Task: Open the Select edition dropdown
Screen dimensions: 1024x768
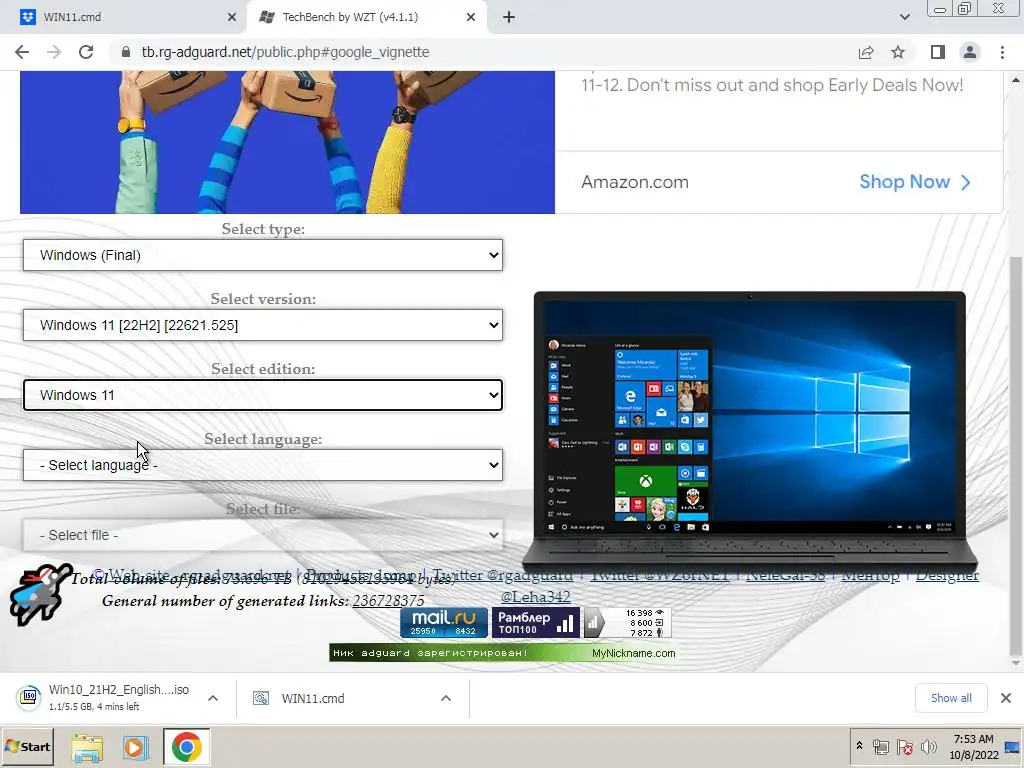Action: coord(263,395)
